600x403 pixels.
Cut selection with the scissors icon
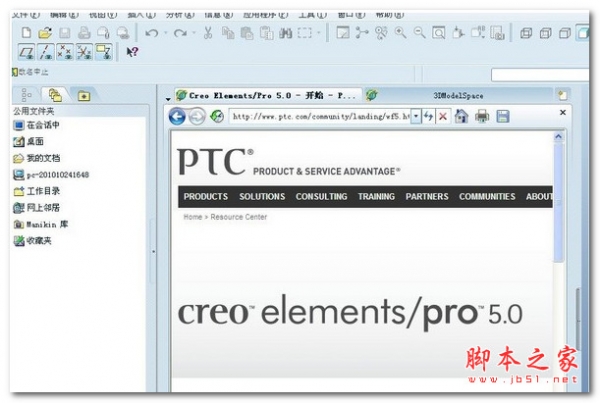click(208, 33)
